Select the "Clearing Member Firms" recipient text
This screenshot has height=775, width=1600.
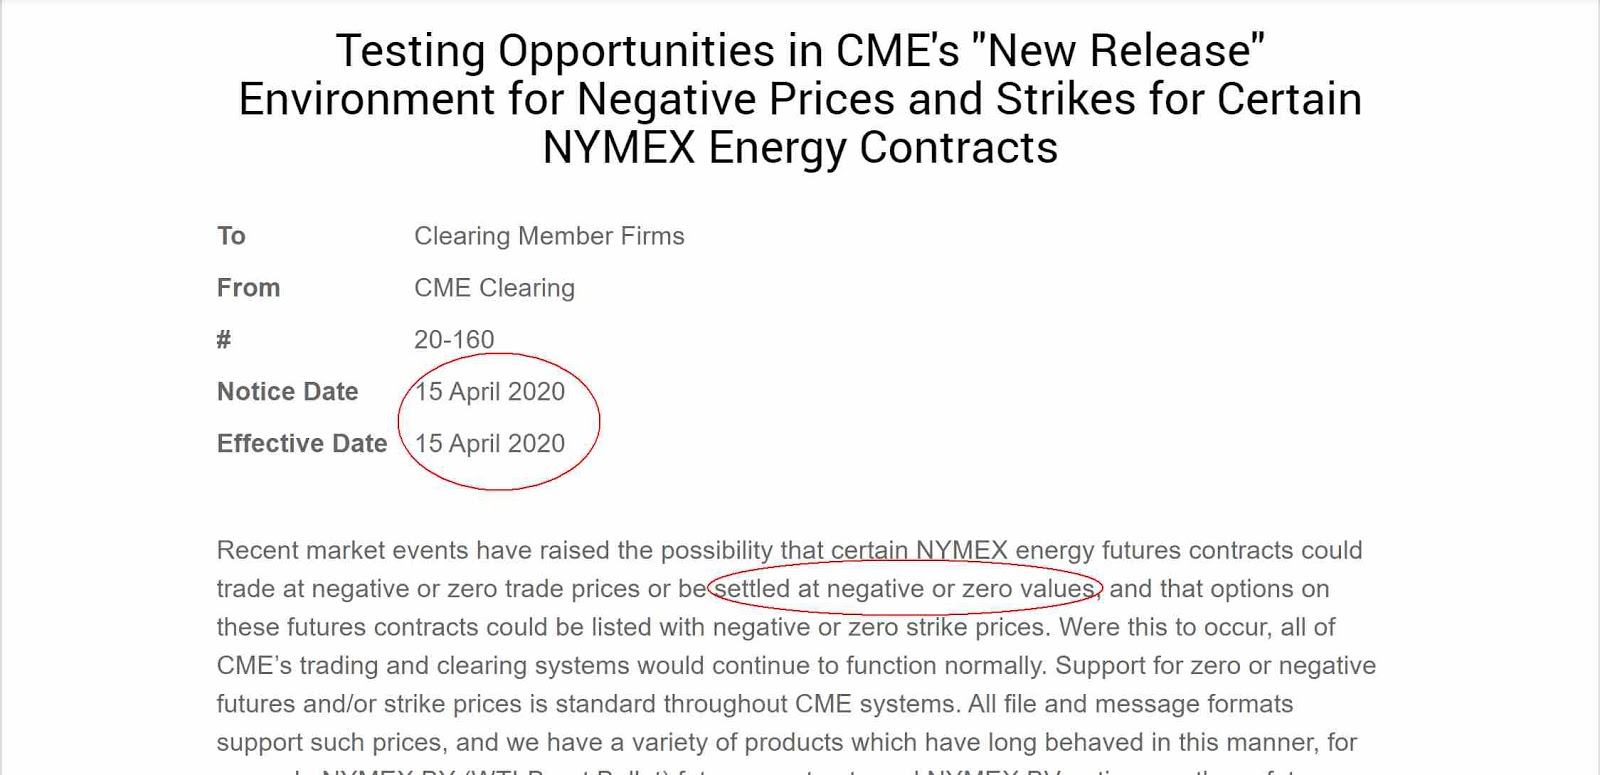point(549,236)
